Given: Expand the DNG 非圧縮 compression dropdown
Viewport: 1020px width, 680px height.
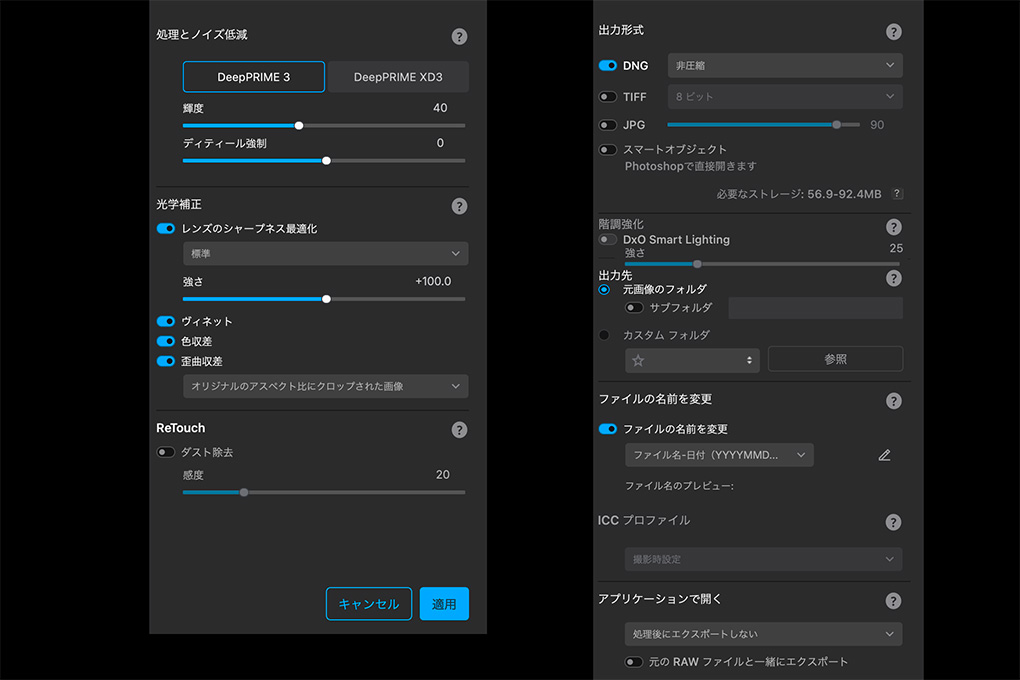Looking at the screenshot, I should [x=784, y=66].
